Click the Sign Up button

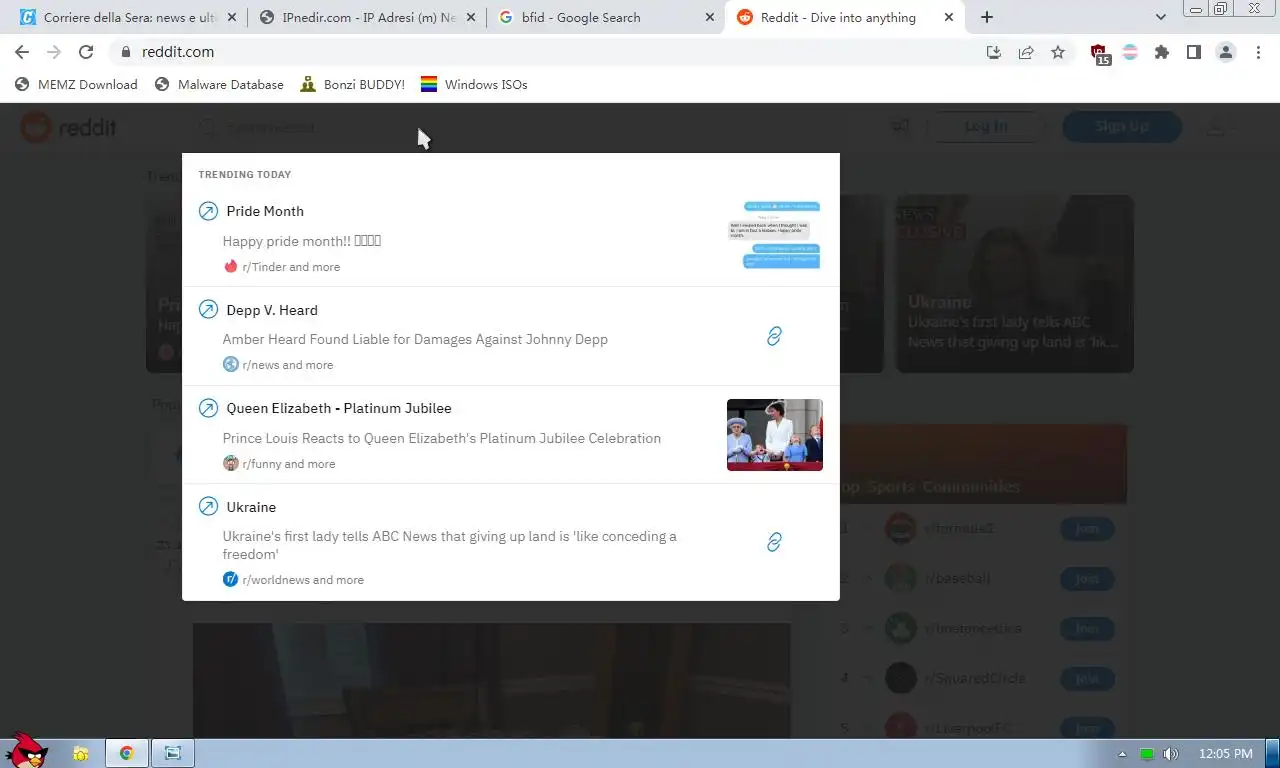coord(1121,126)
